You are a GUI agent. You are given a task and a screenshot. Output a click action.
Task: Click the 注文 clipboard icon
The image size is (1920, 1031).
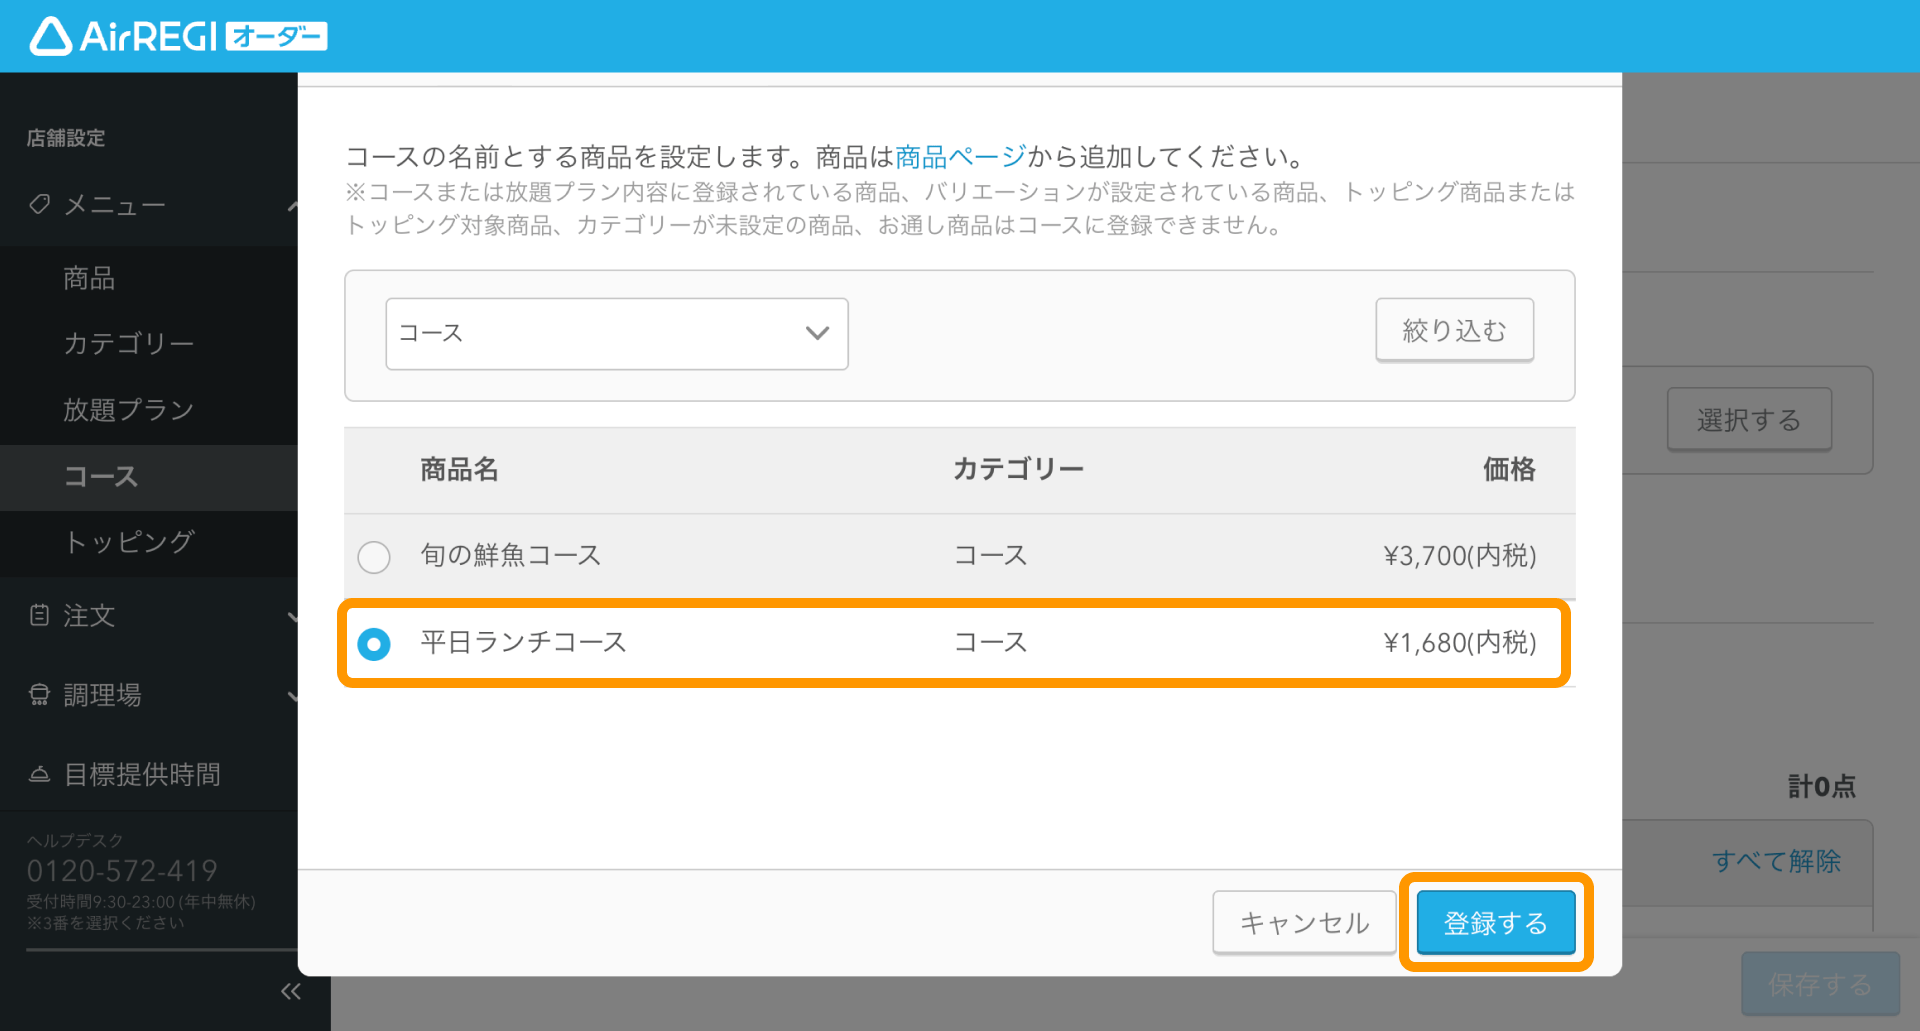point(39,615)
